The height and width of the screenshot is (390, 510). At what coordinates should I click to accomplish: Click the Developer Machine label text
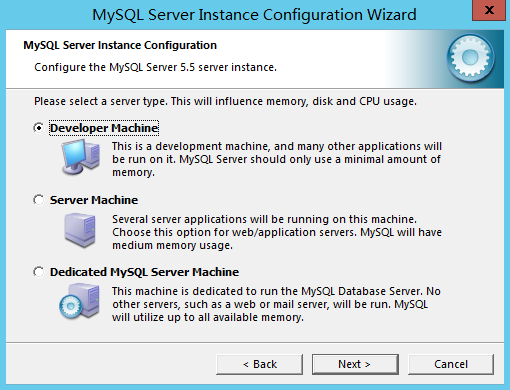(104, 128)
